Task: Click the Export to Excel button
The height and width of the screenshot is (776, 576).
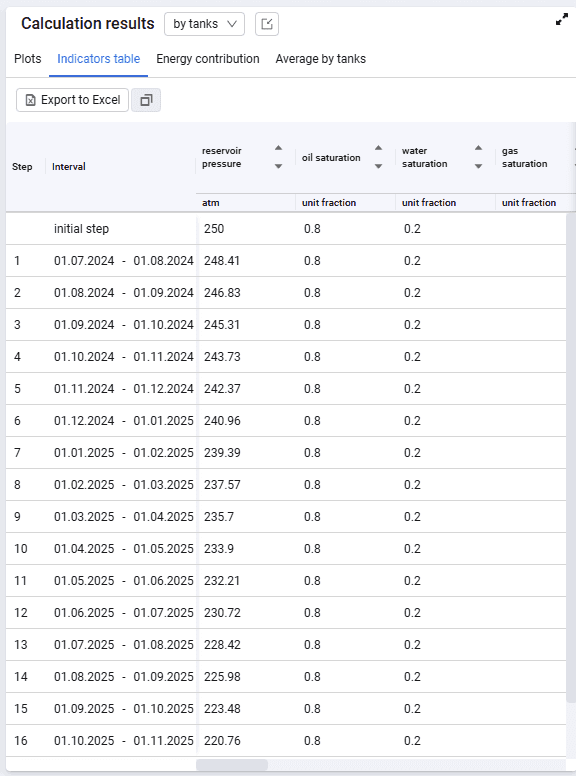Action: [x=72, y=100]
